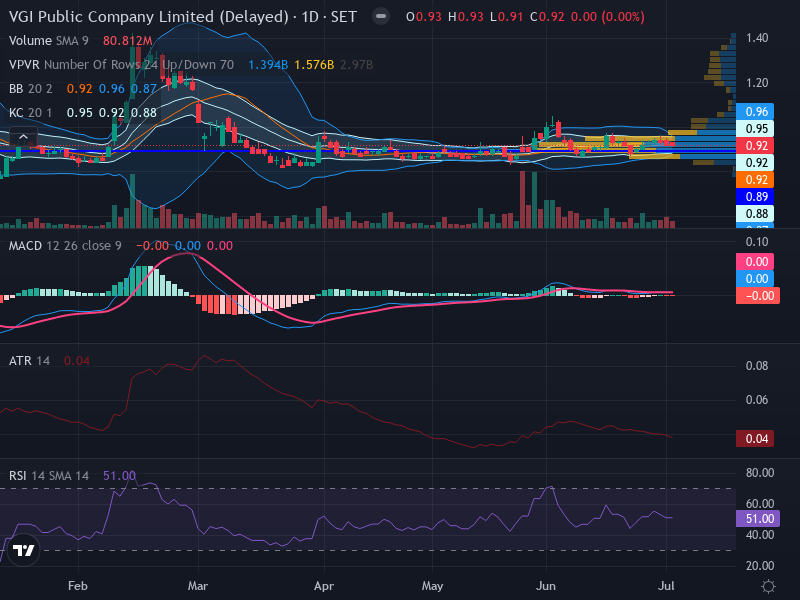Click the Apr label on time axis
Image resolution: width=800 pixels, height=600 pixels.
coord(324,586)
